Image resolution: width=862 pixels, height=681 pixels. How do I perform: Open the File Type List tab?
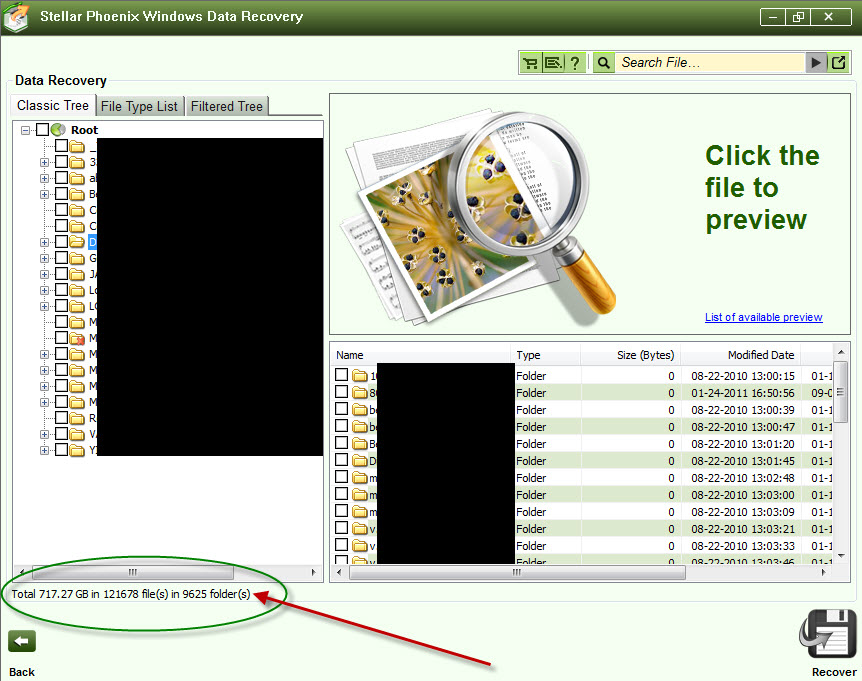[140, 106]
